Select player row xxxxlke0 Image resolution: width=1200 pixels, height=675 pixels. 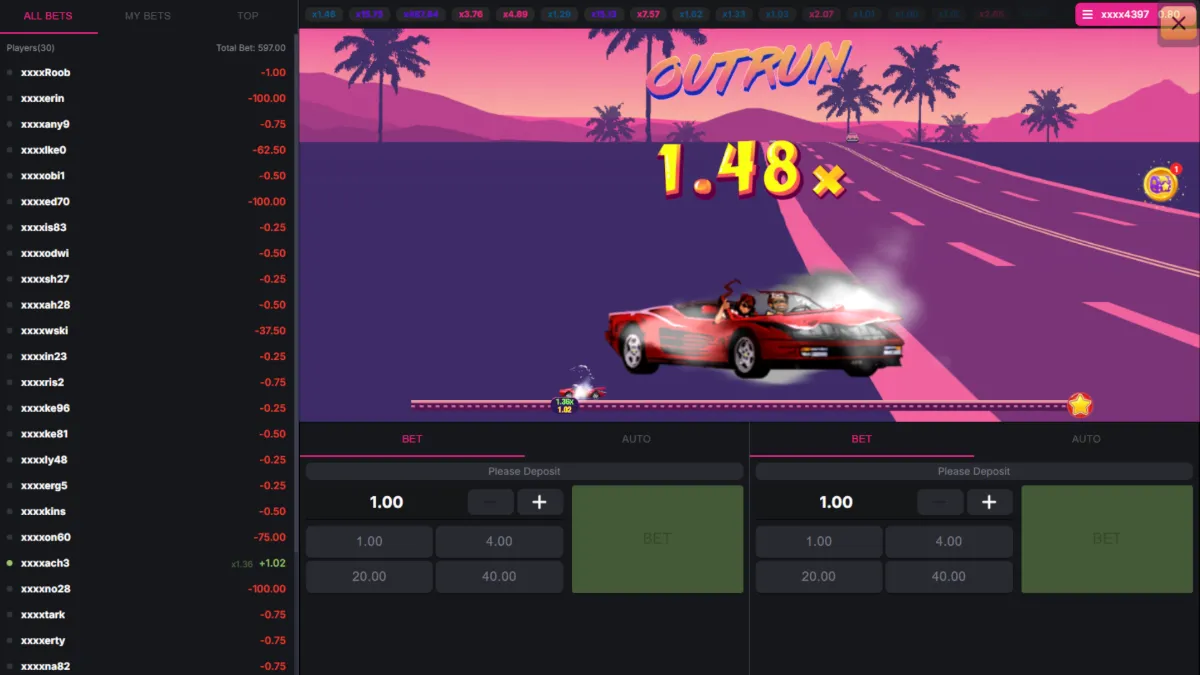[x=147, y=151]
